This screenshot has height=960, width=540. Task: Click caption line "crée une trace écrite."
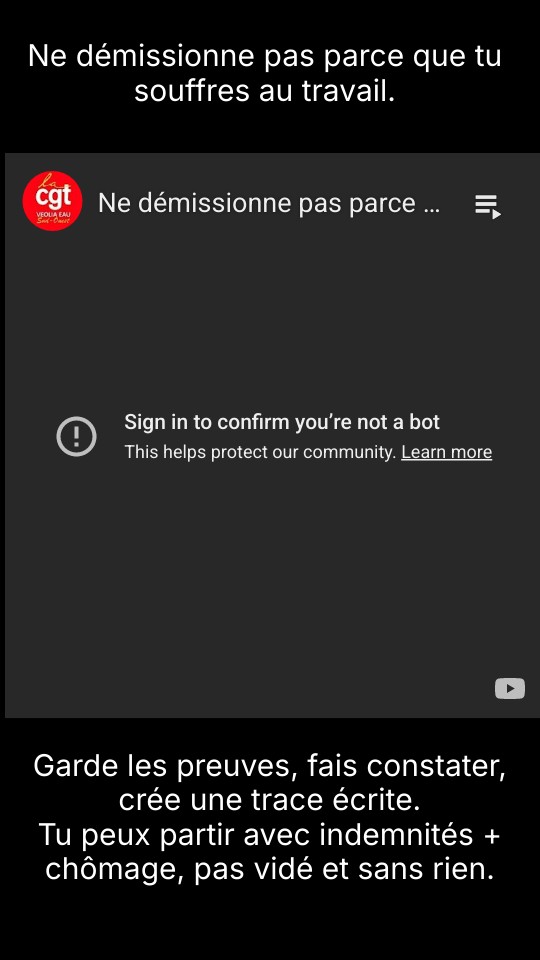point(269,800)
